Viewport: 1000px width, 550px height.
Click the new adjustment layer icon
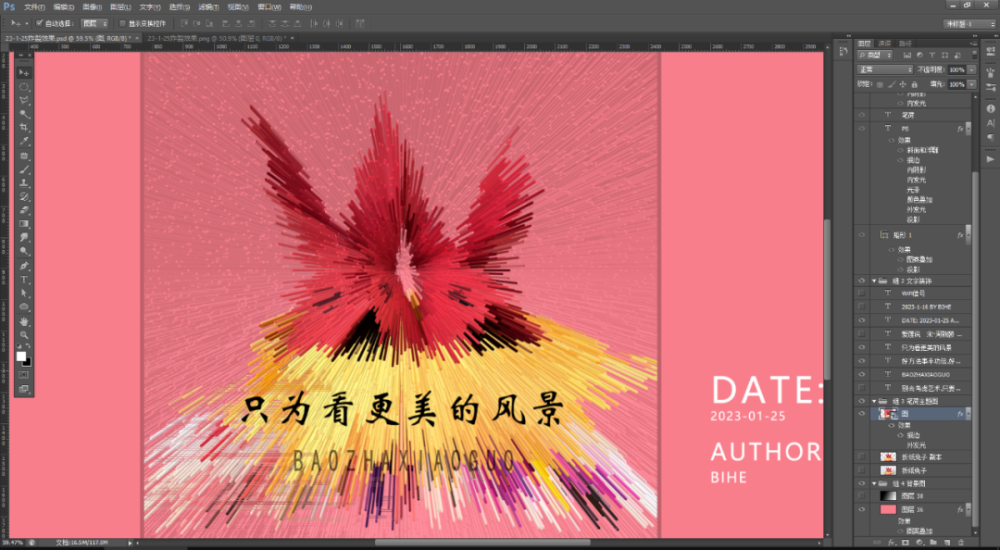coord(919,543)
